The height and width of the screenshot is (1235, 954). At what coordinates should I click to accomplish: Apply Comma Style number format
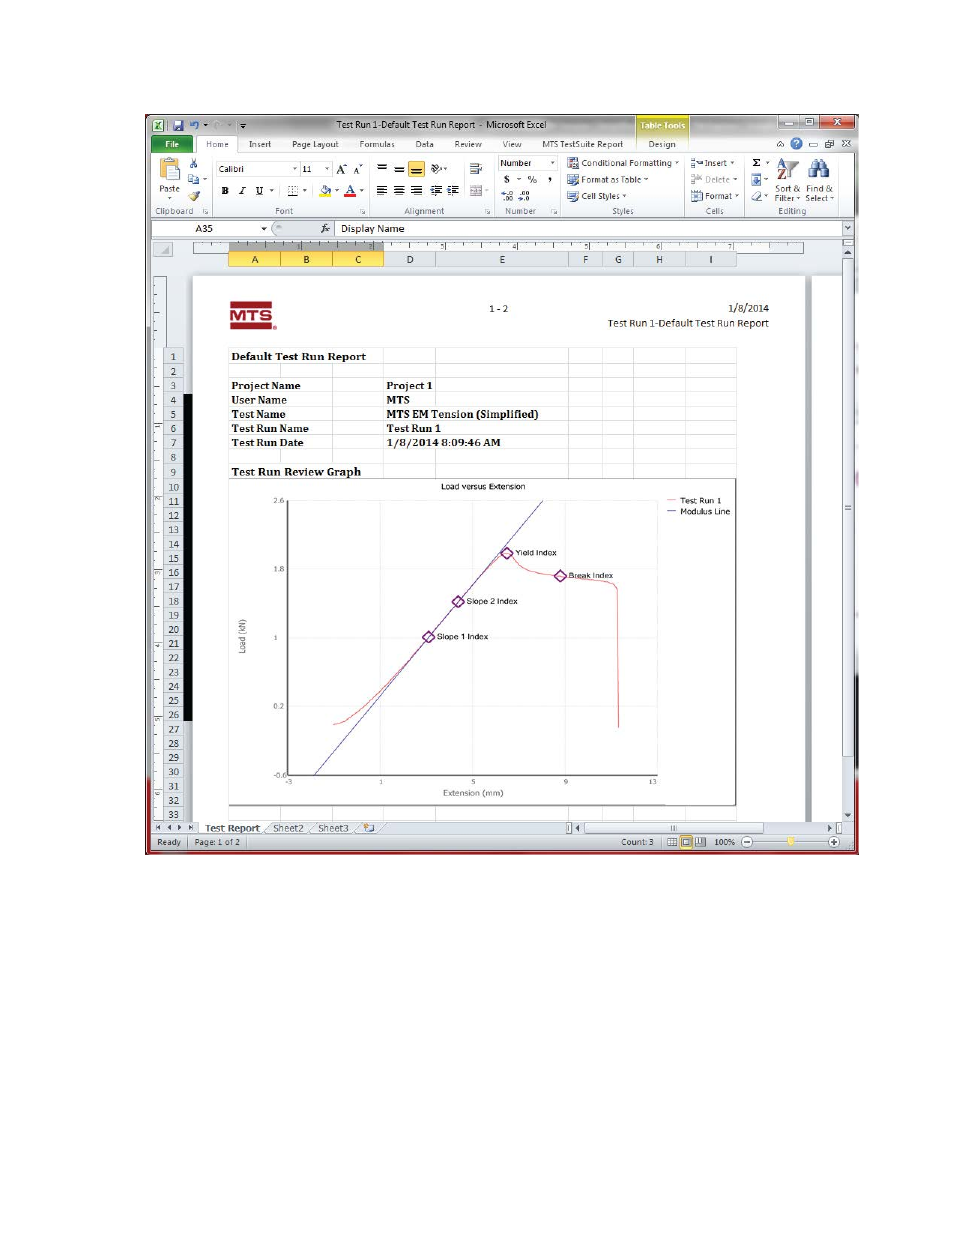pyautogui.click(x=549, y=180)
